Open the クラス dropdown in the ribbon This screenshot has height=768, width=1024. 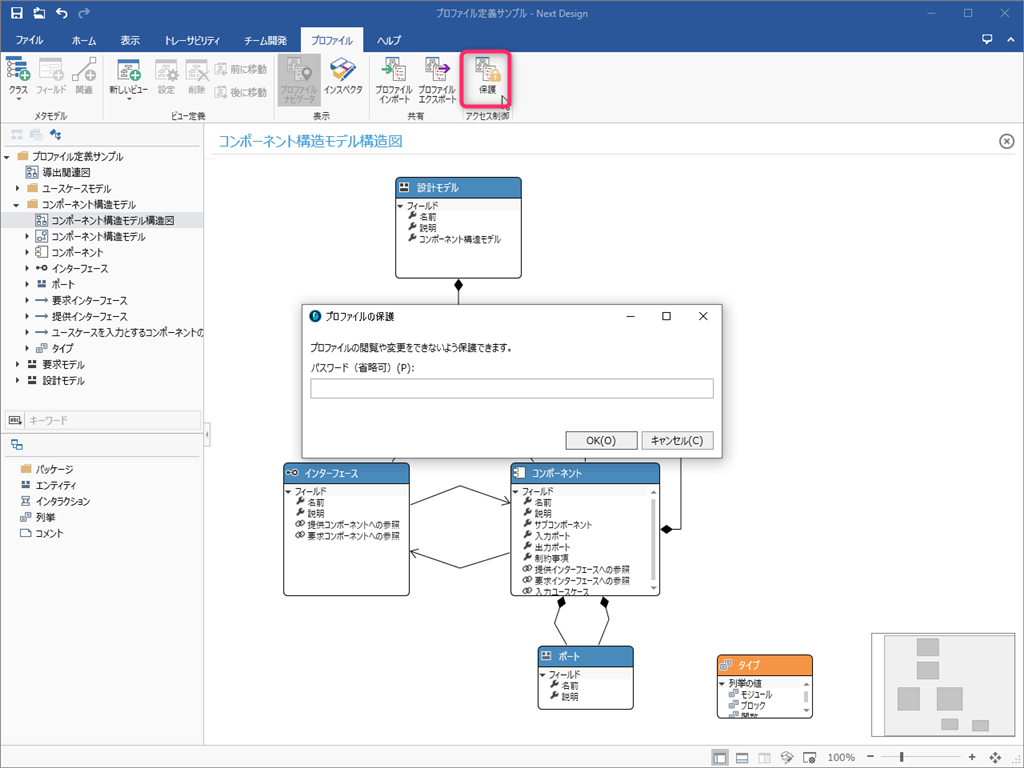19,76
